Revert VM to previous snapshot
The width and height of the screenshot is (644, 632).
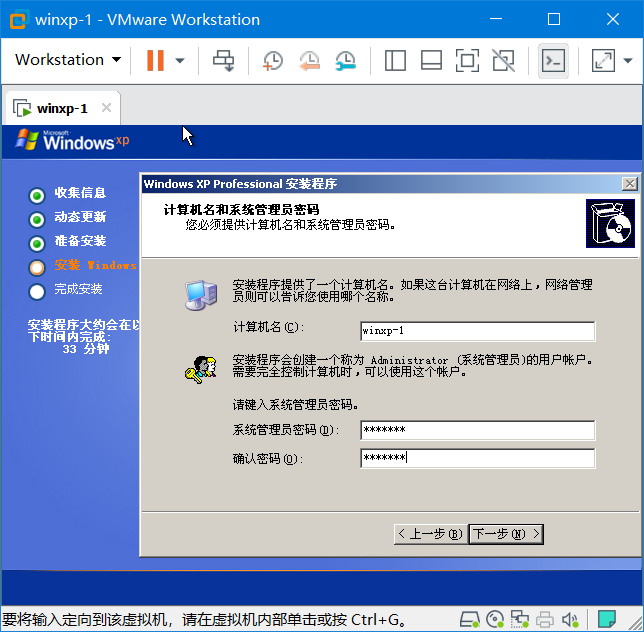coord(309,61)
